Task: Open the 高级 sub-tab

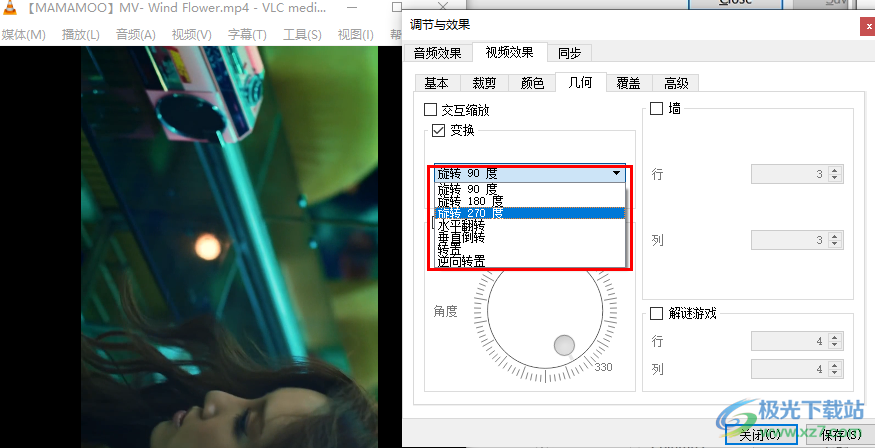Action: click(x=676, y=83)
